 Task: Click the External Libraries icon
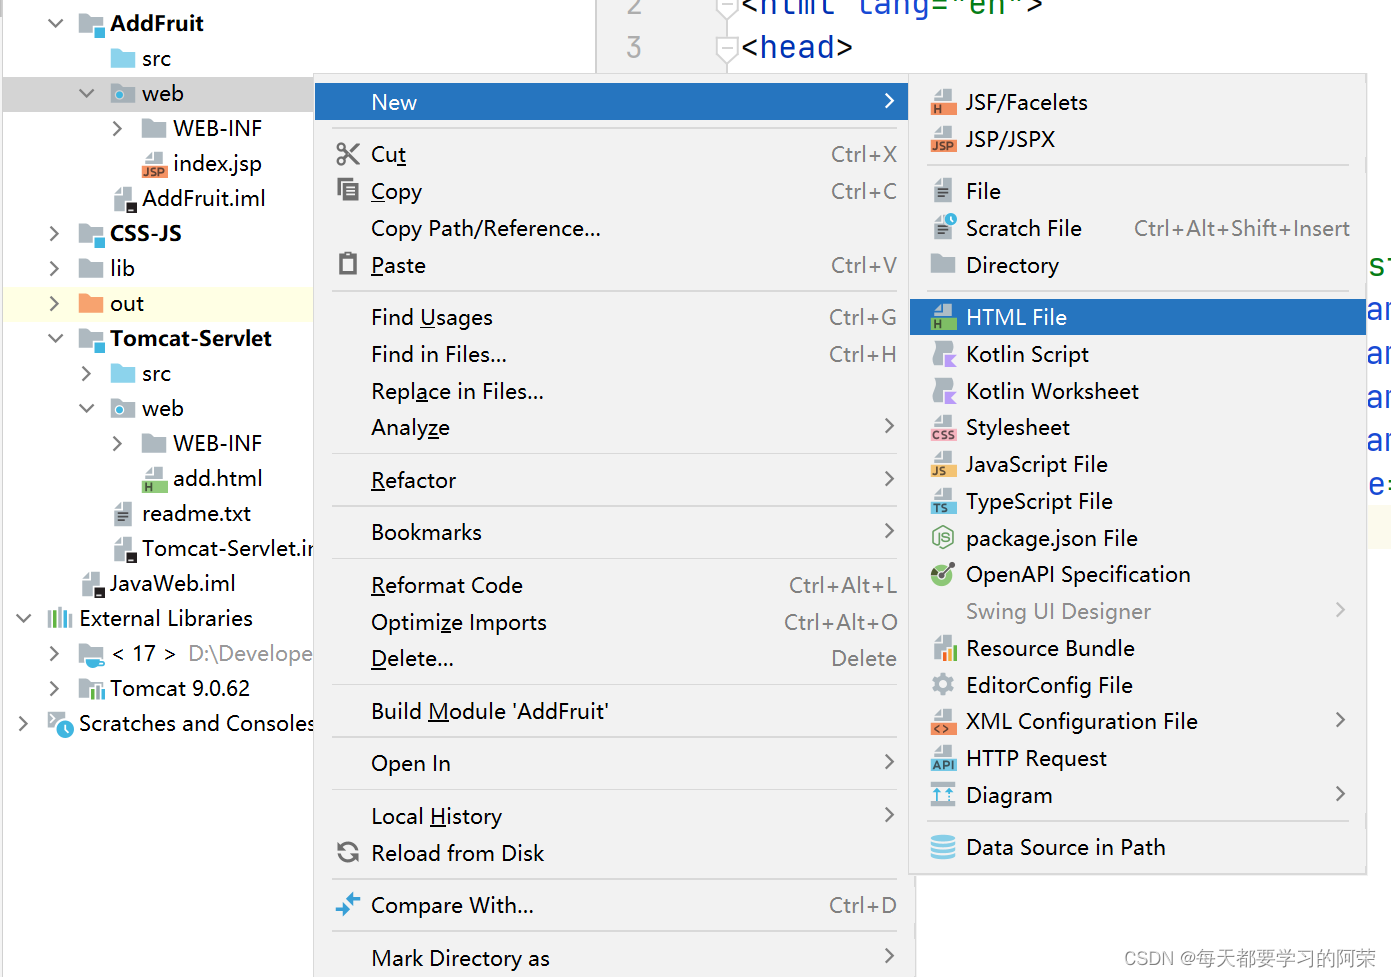pos(60,618)
